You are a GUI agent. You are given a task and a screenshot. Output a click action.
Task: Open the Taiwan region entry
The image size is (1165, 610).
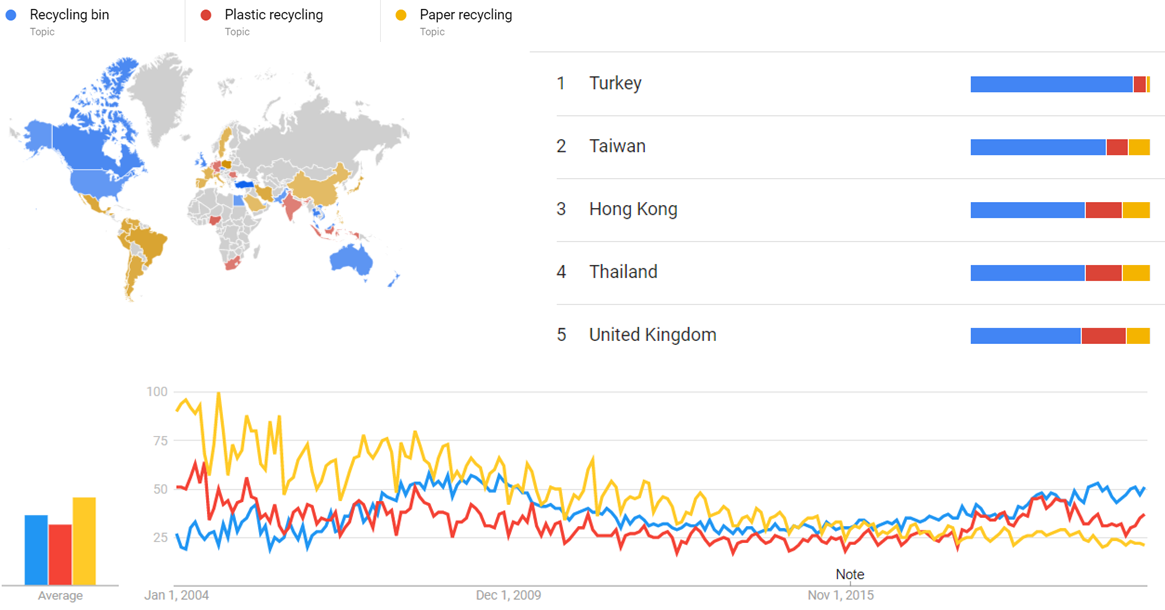click(617, 147)
